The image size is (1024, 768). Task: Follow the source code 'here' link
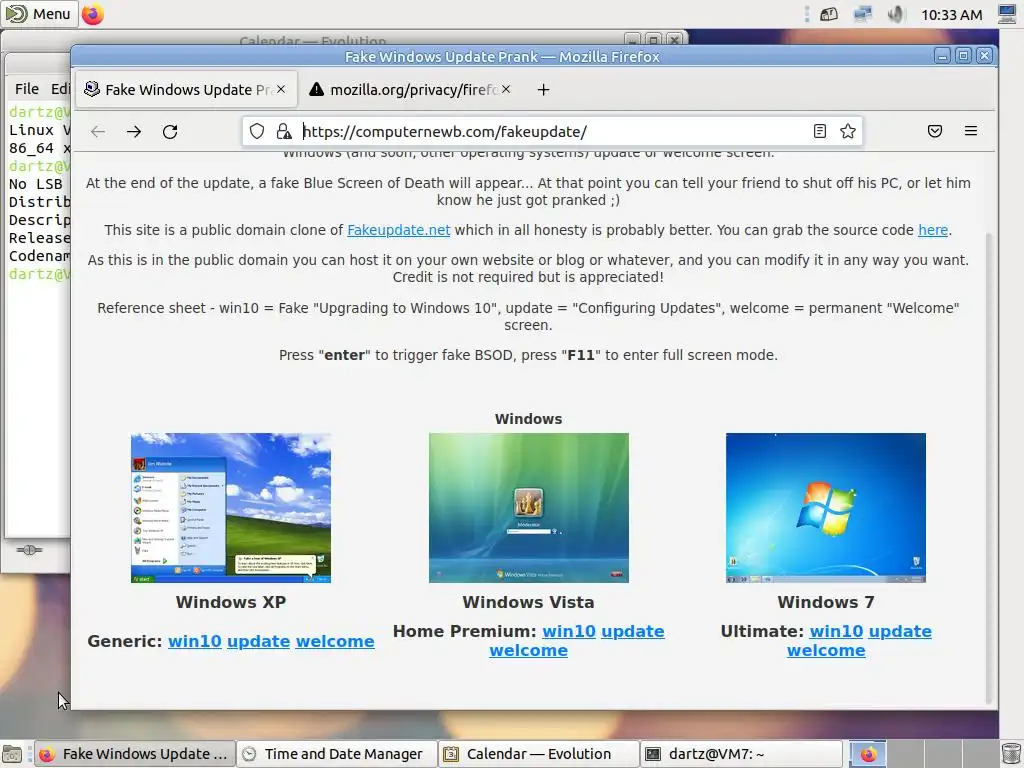click(933, 231)
